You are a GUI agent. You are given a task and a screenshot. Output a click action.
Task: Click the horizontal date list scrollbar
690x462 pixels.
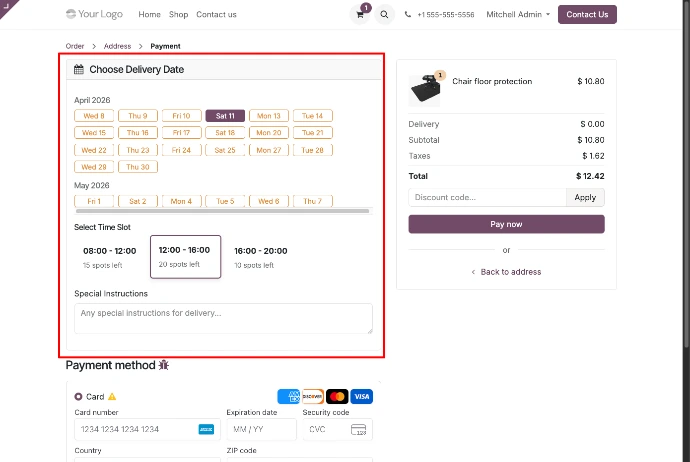[222, 211]
